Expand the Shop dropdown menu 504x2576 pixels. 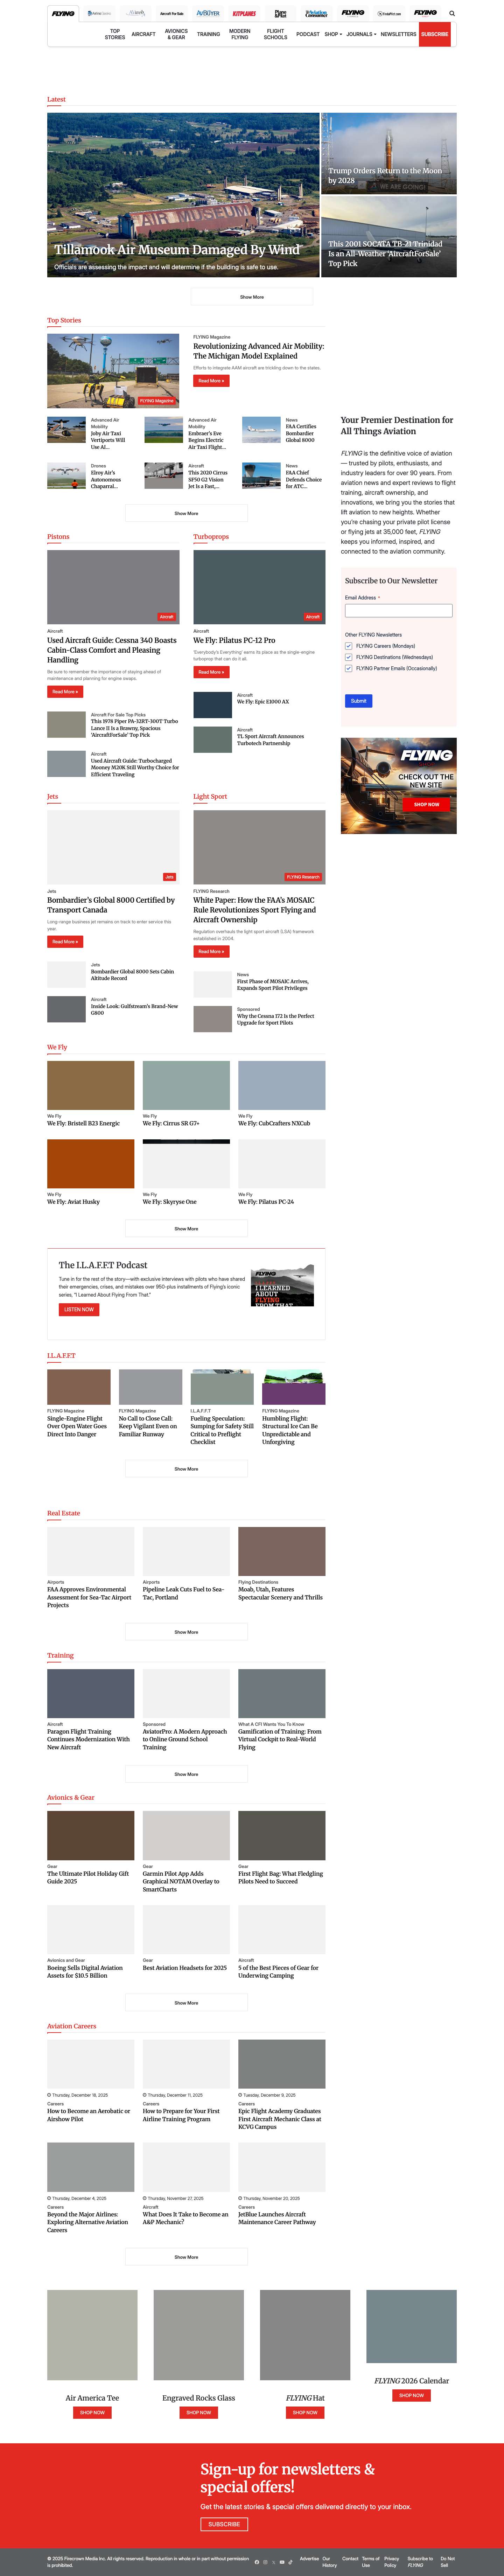(333, 34)
